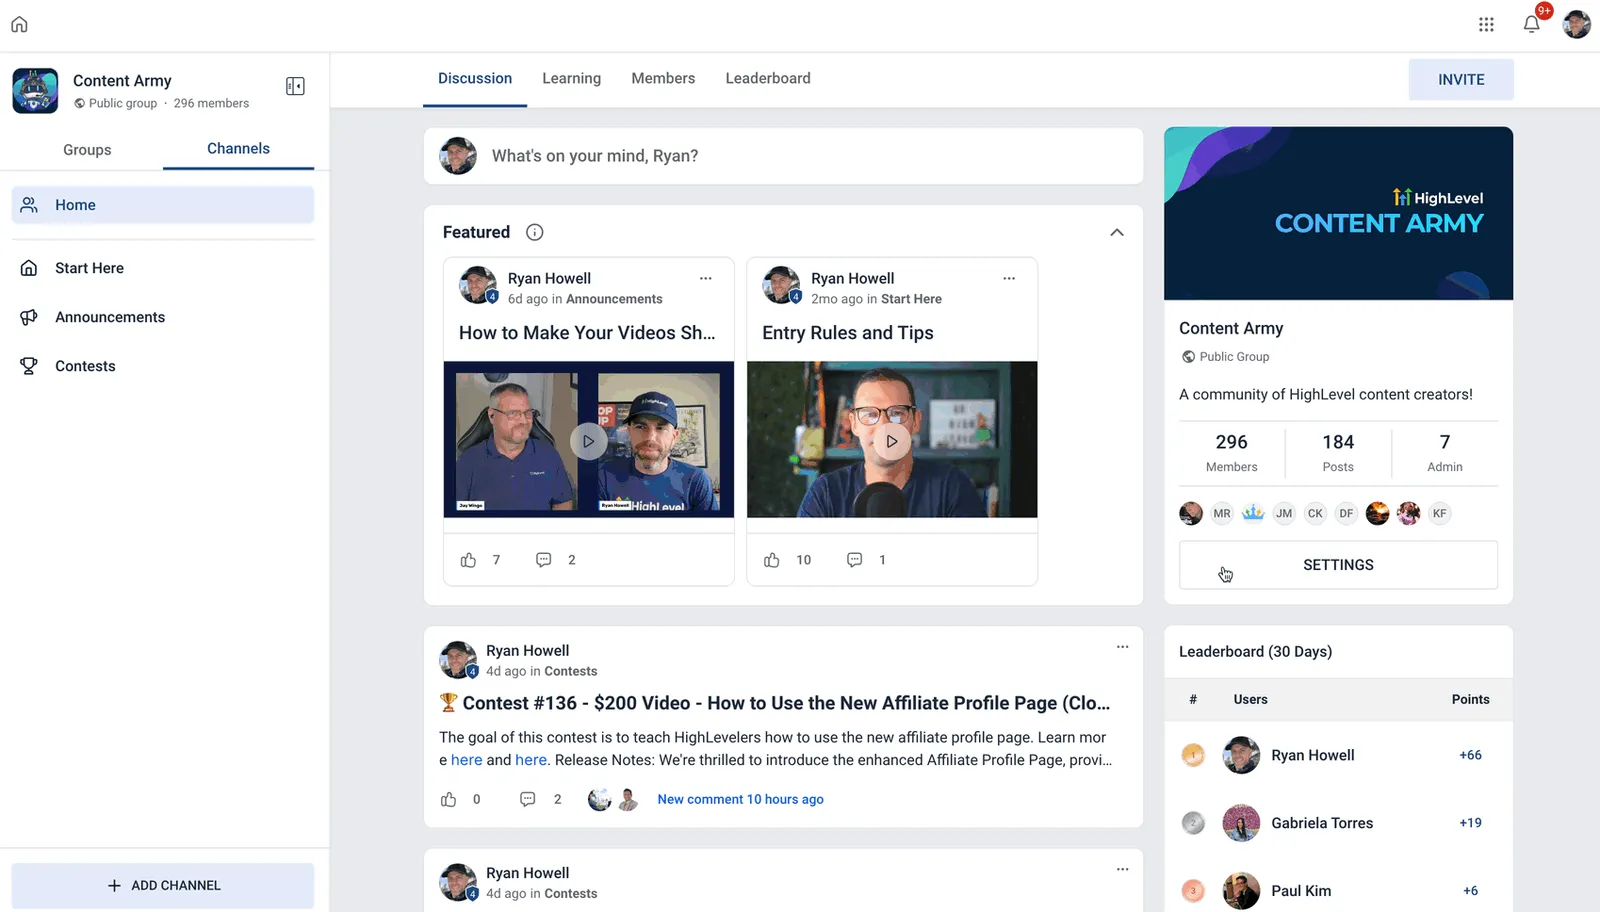Play the 'How to Make Your Videos' video
The width and height of the screenshot is (1600, 912).
(x=589, y=441)
